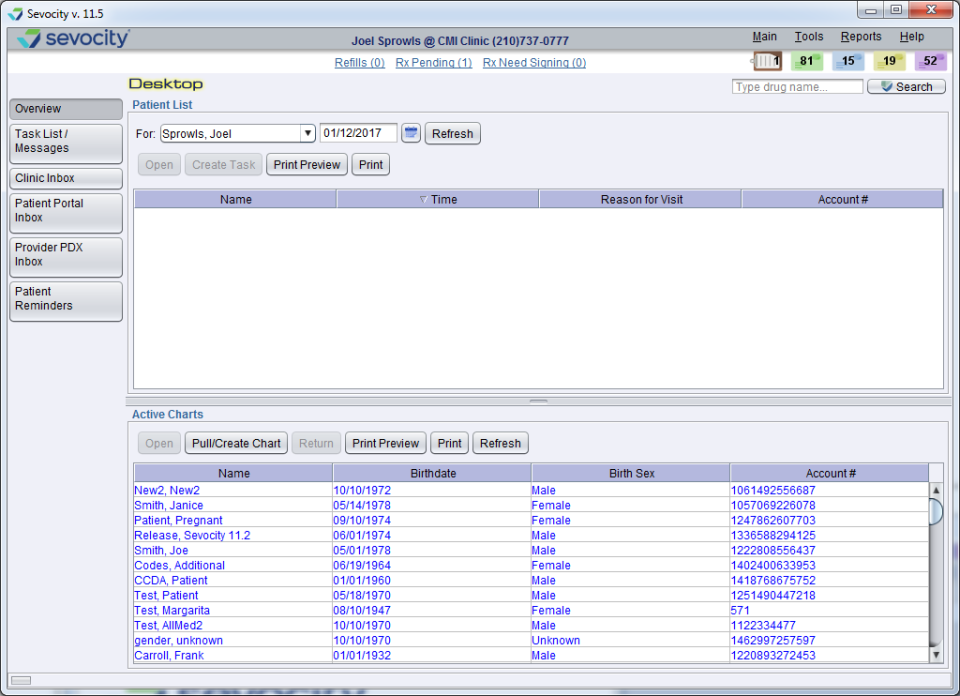Click the Pull/Create Chart button

coord(236,443)
